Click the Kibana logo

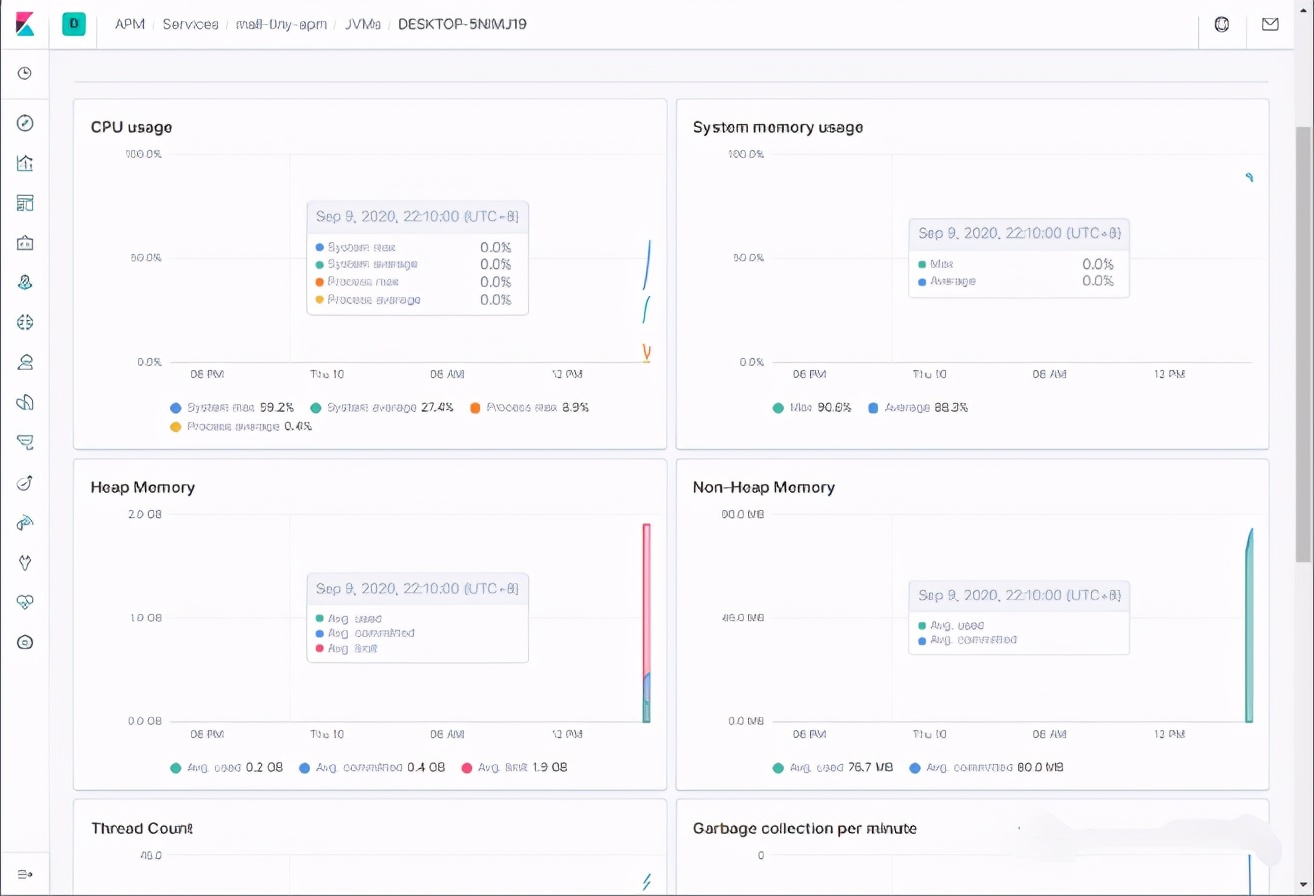click(25, 24)
